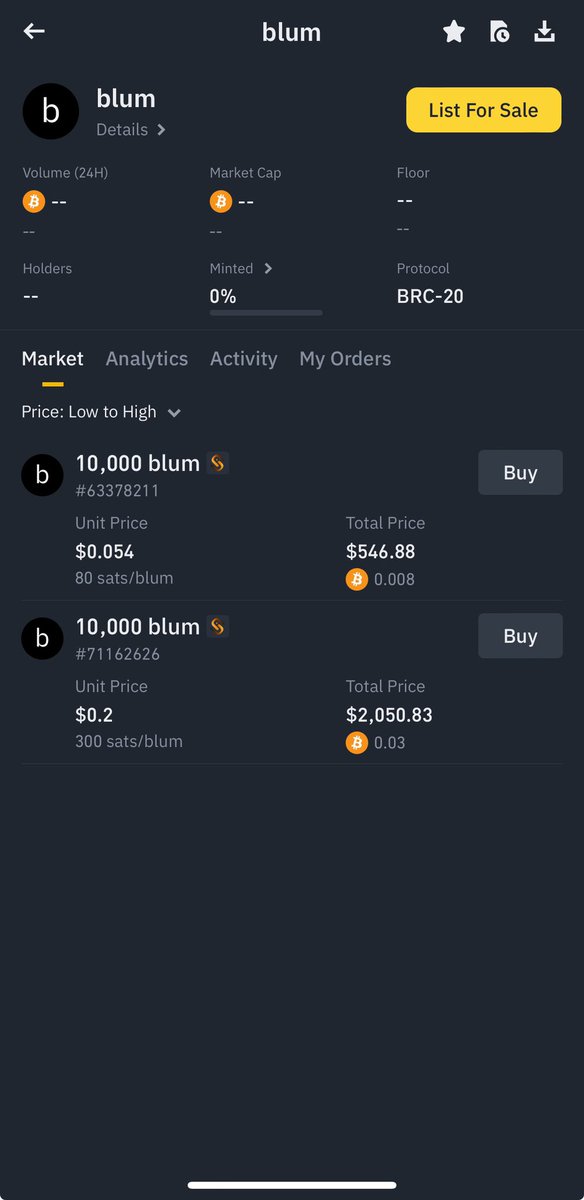Tap the back arrow icon
584x1200 pixels.
pyautogui.click(x=34, y=31)
